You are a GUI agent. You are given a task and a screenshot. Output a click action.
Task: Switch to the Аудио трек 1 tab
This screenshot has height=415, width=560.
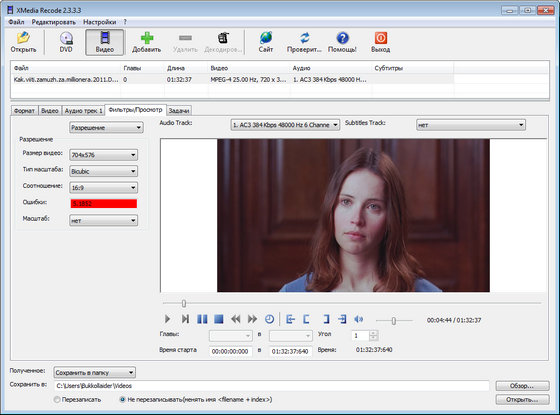point(83,111)
